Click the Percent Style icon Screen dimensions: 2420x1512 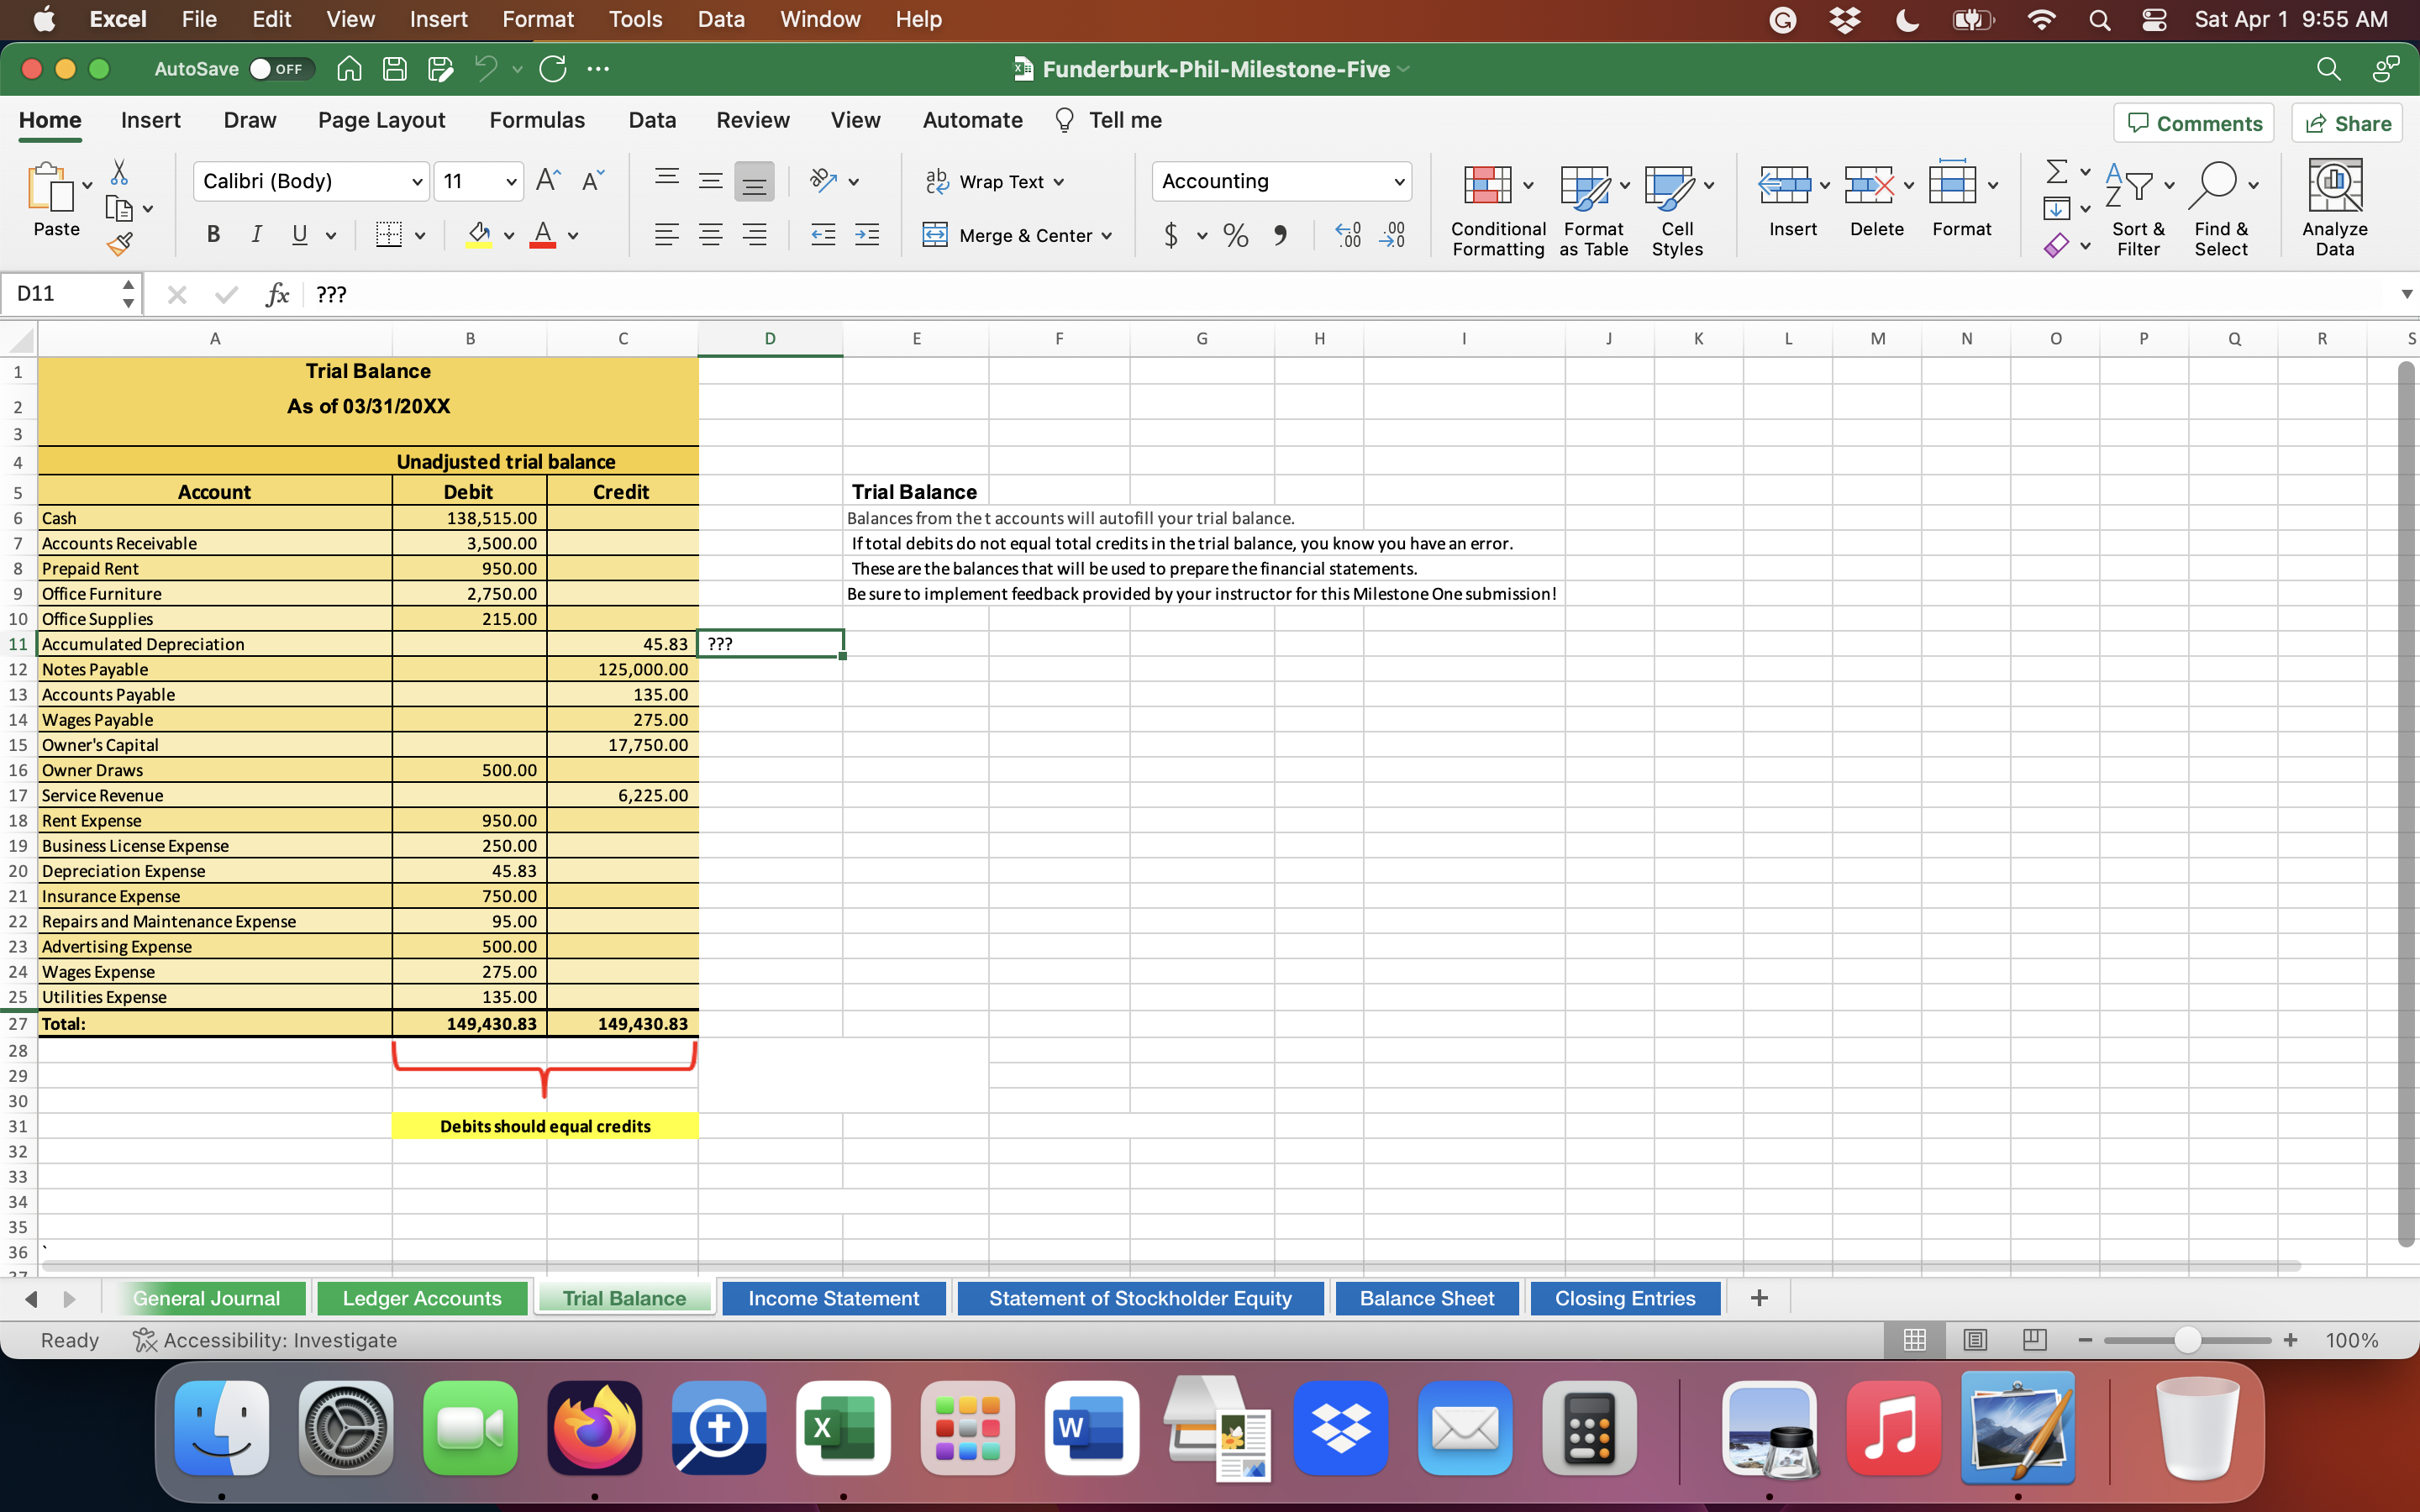(1235, 235)
